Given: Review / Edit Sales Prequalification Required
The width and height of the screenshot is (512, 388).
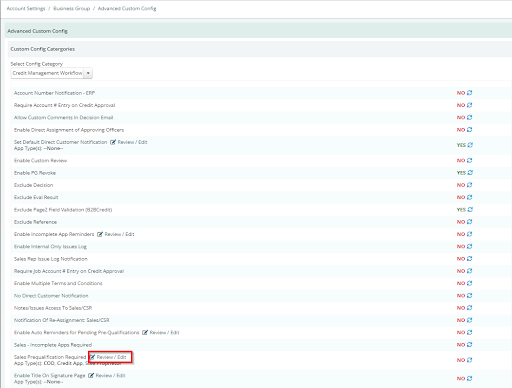Looking at the screenshot, I should tap(108, 357).
